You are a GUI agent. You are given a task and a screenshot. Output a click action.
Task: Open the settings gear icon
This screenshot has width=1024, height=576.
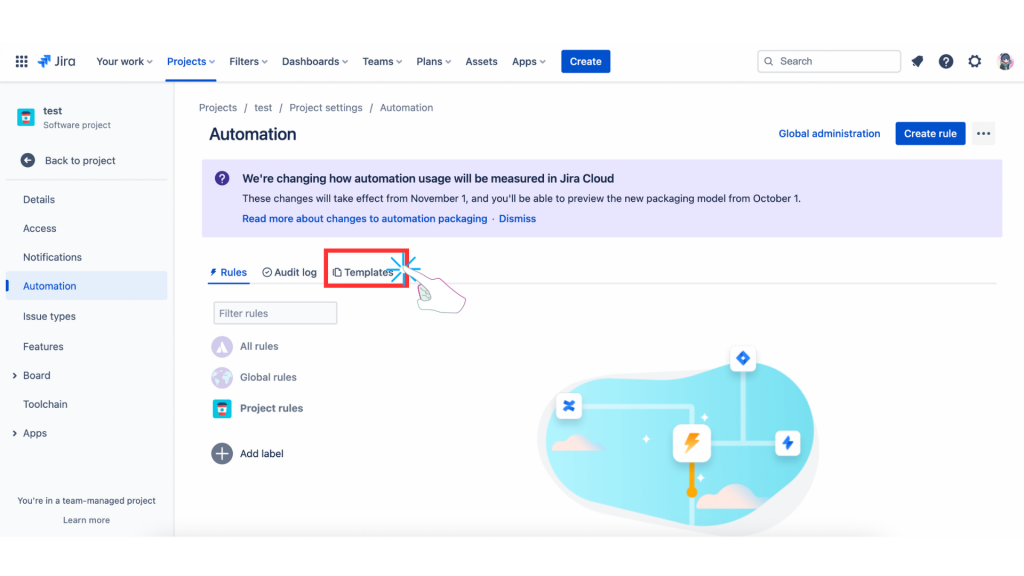pos(974,61)
